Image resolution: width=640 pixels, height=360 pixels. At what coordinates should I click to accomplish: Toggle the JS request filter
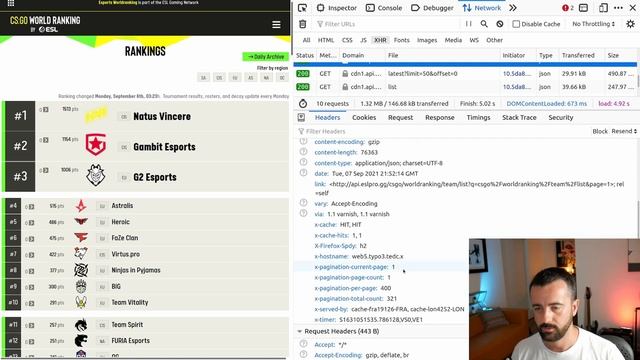(363, 40)
